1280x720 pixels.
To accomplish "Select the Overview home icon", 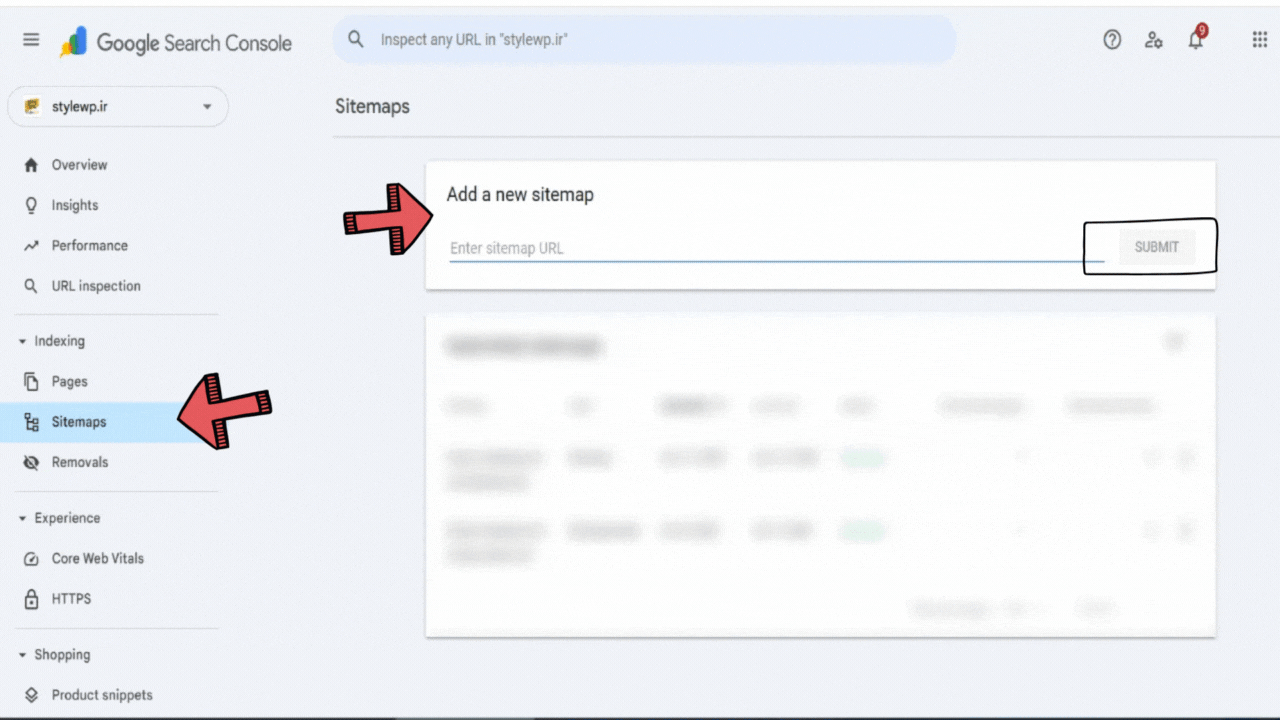I will tap(33, 165).
